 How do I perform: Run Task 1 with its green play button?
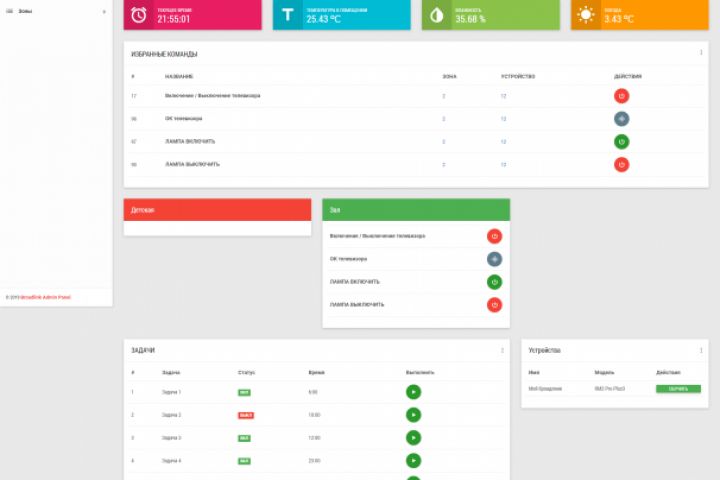pos(413,392)
